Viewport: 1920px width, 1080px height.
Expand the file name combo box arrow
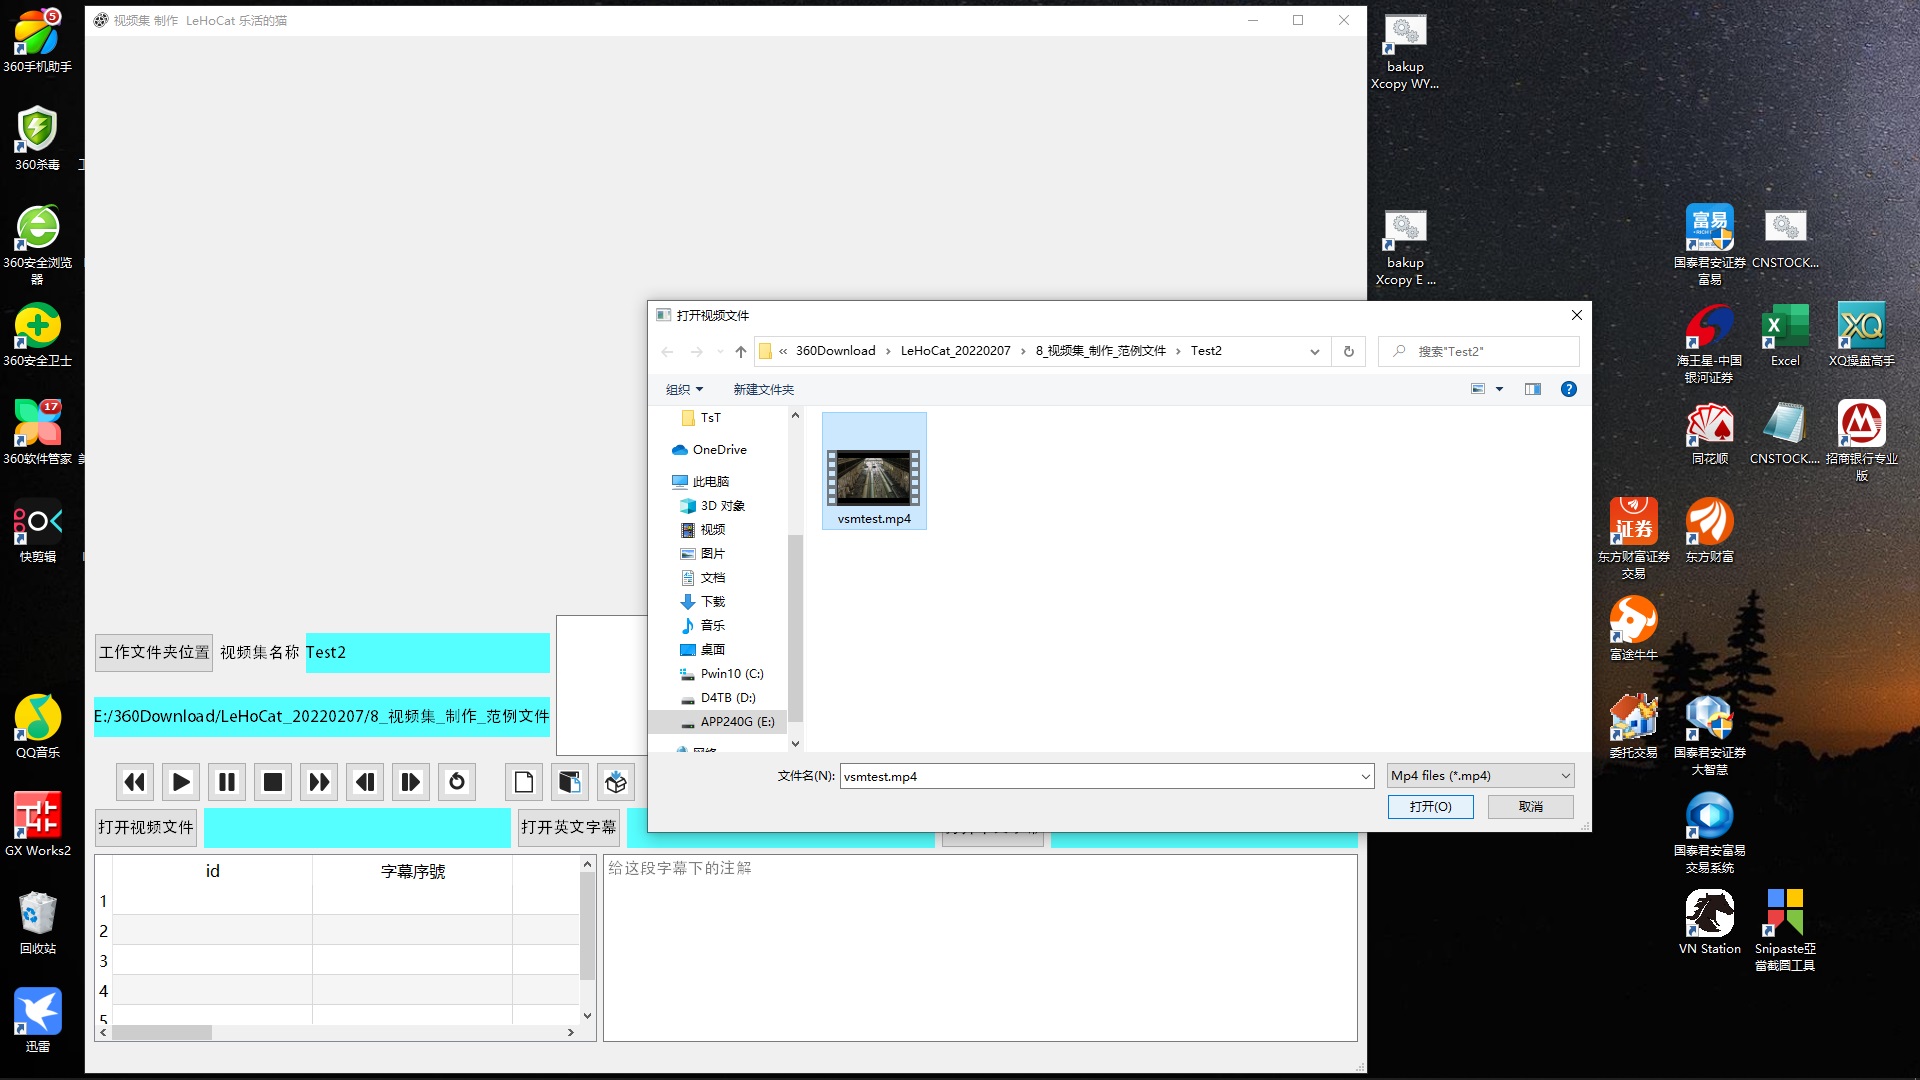(x=1365, y=776)
